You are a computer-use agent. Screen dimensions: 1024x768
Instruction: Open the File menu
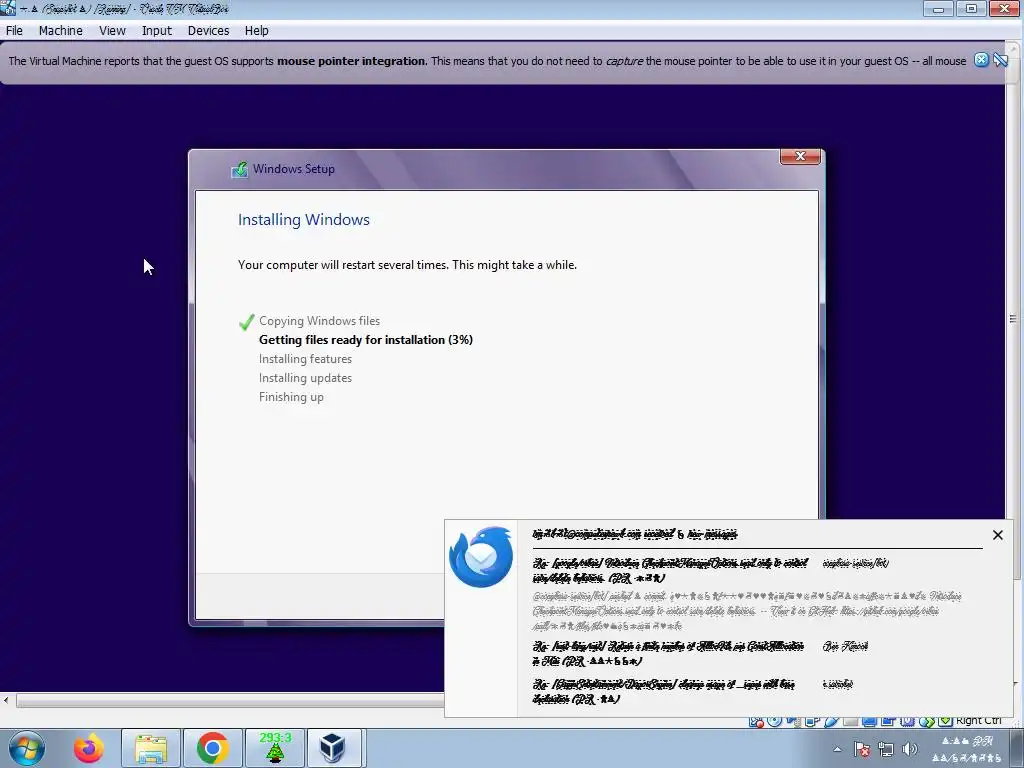tap(14, 31)
